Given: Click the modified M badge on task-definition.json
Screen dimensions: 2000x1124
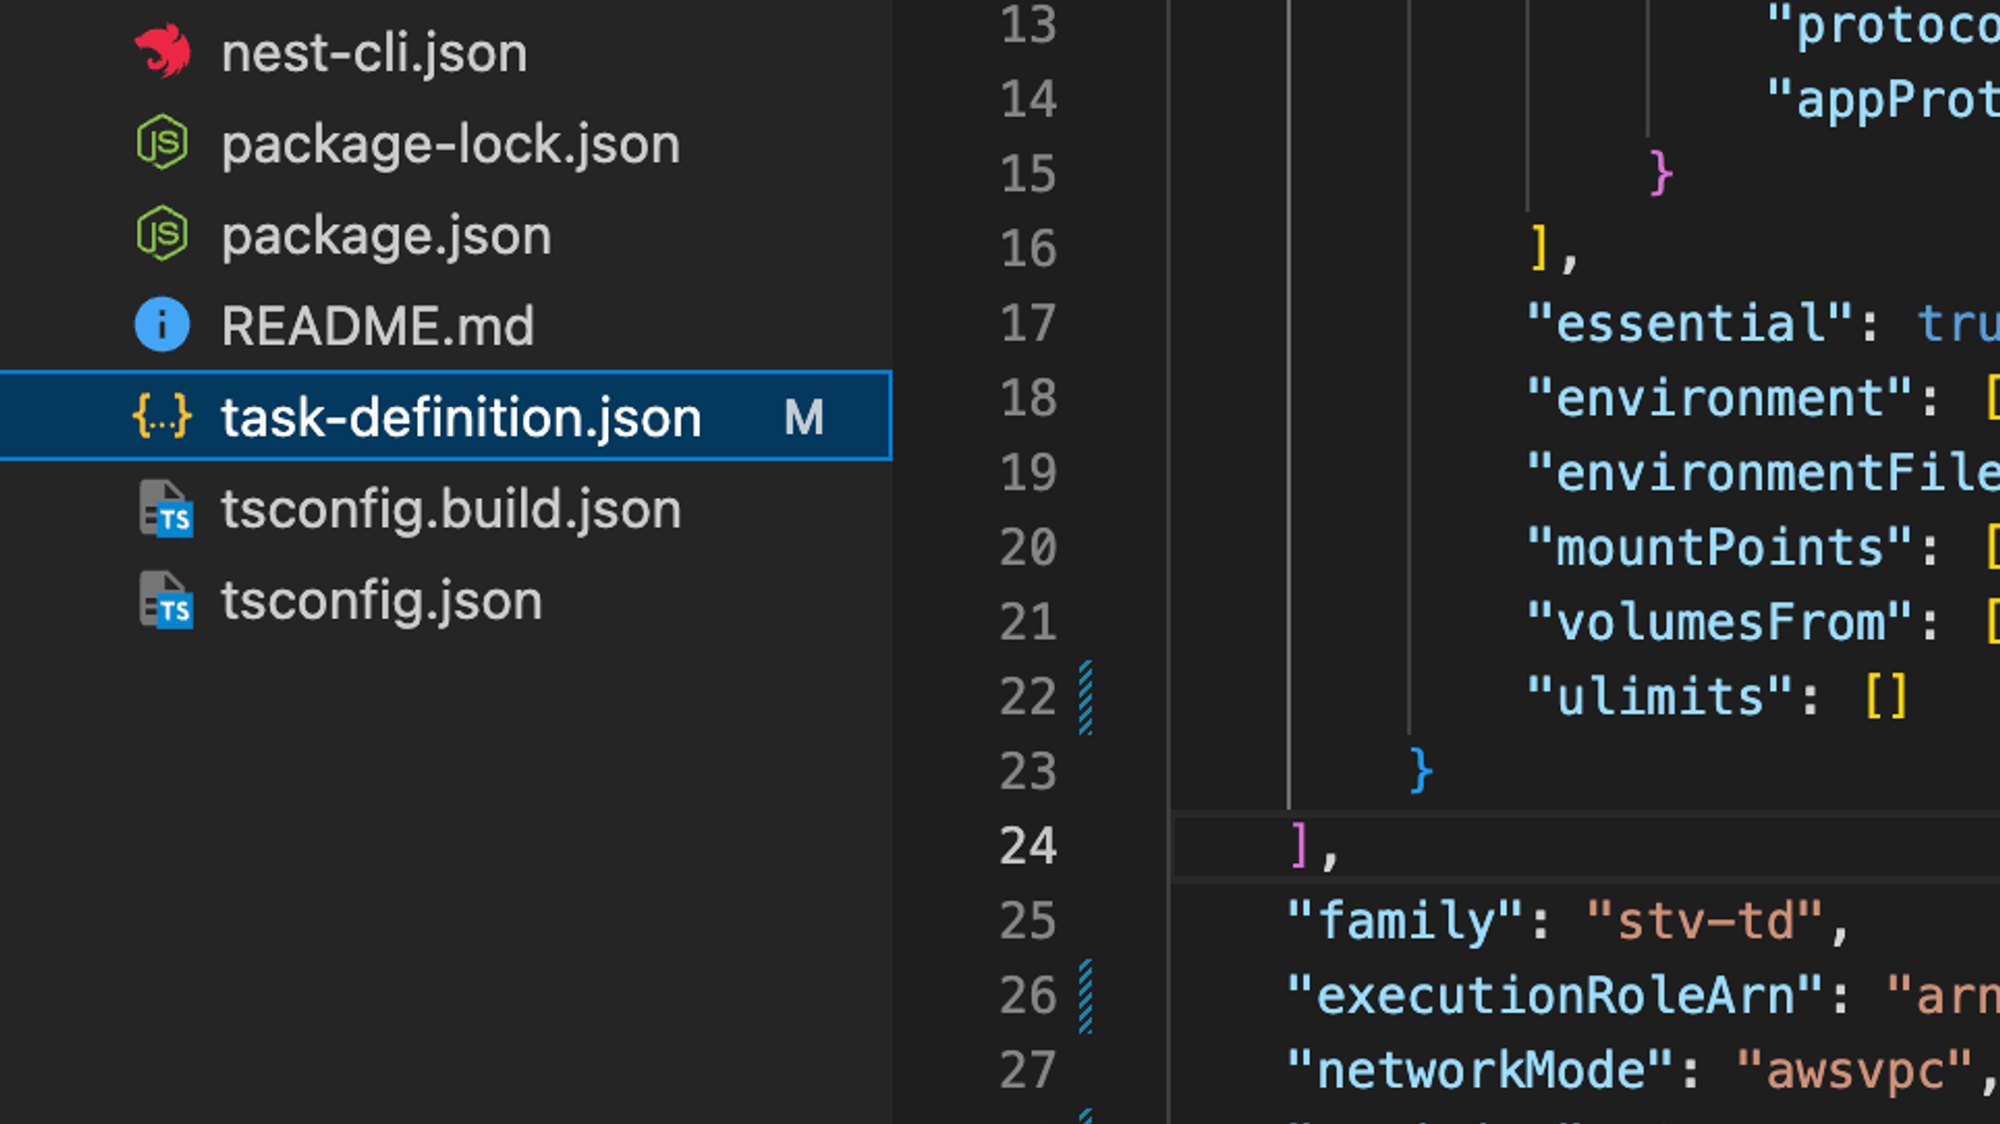Looking at the screenshot, I should click(x=803, y=418).
